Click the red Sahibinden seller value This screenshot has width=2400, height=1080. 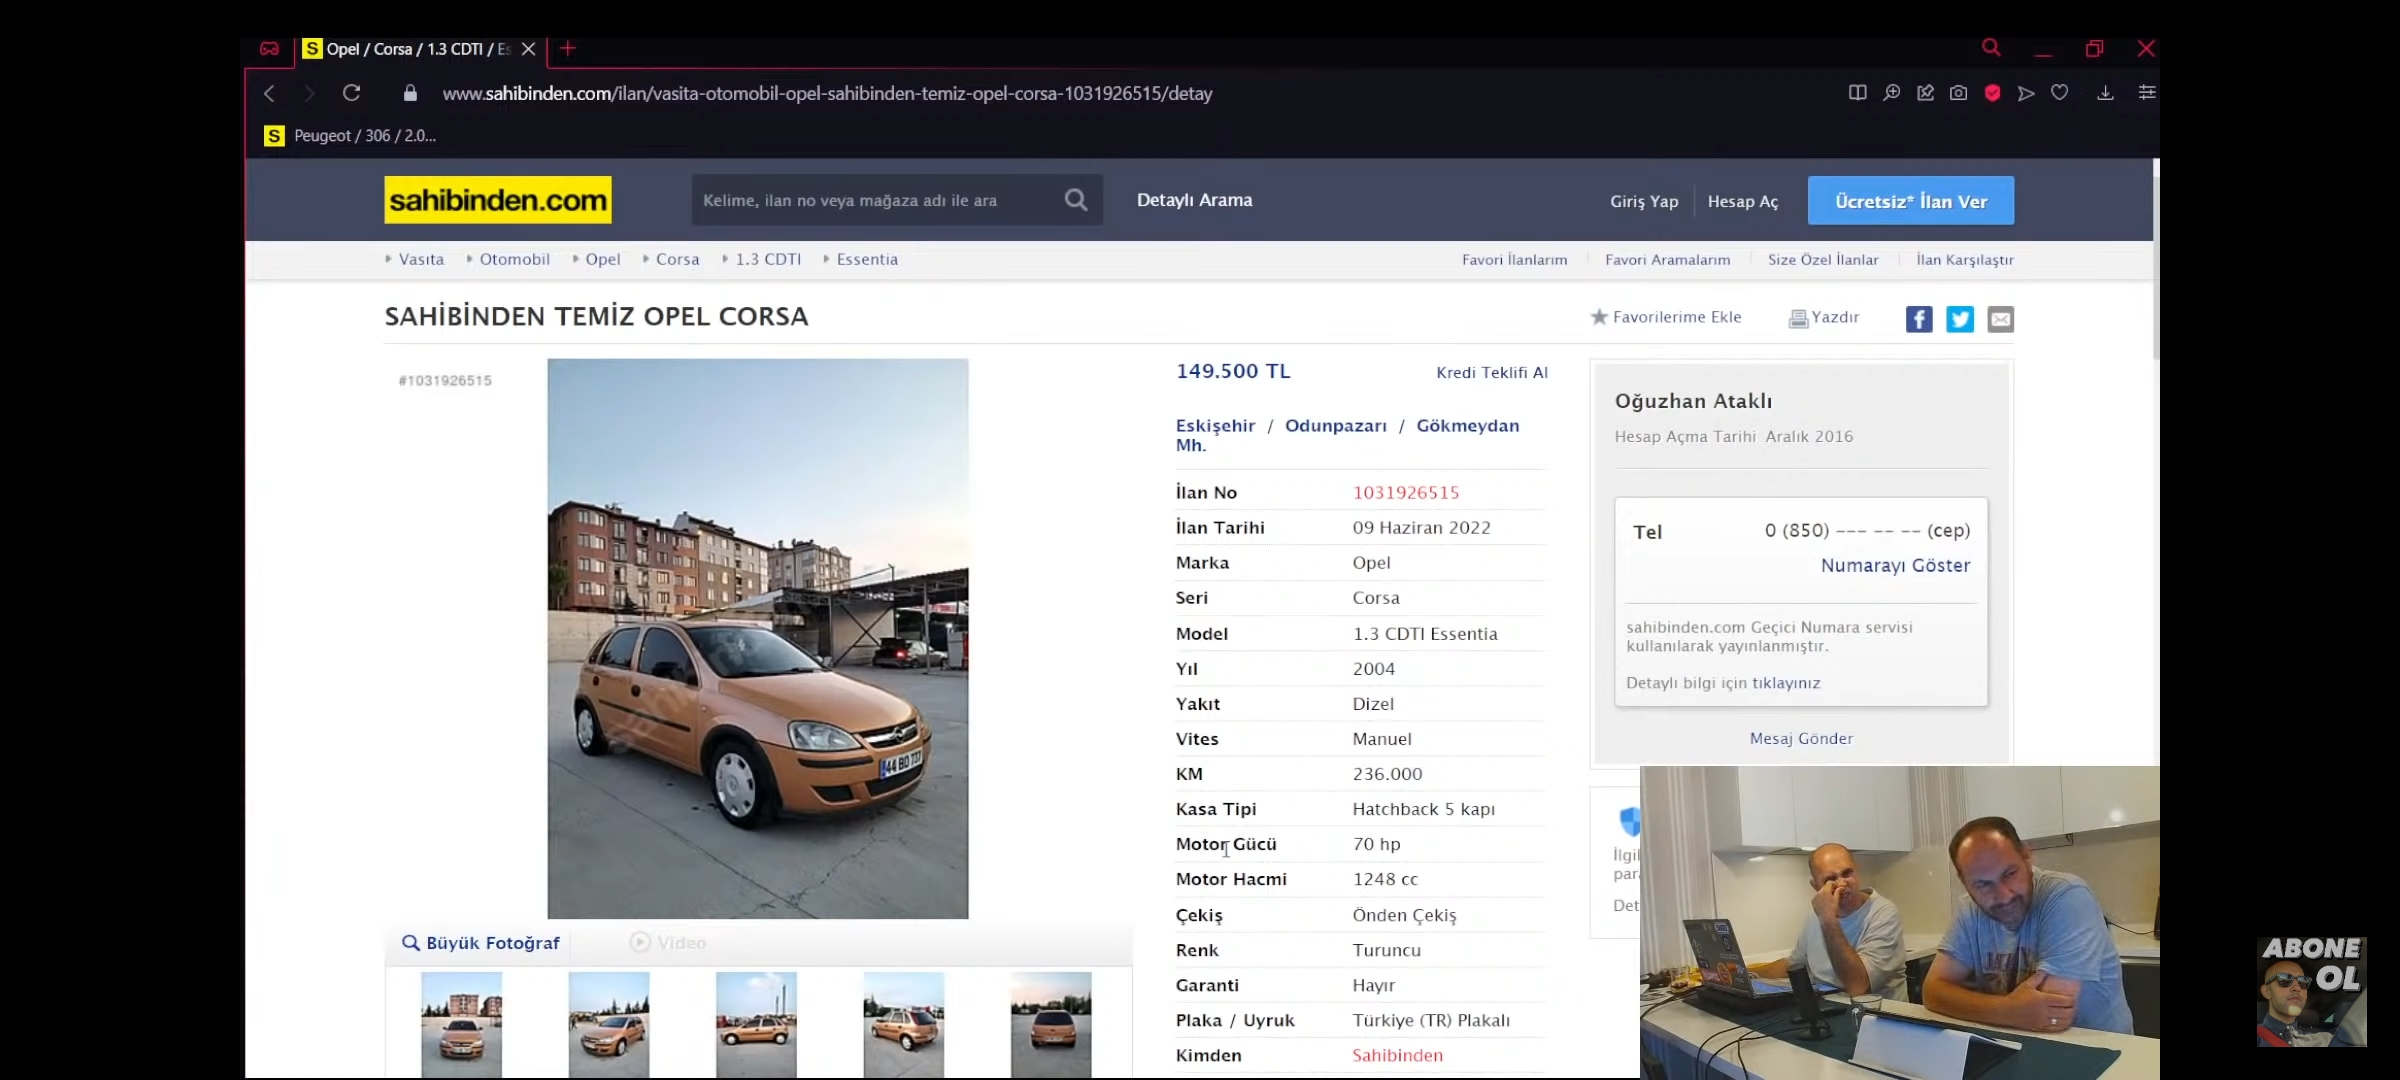point(1397,1055)
